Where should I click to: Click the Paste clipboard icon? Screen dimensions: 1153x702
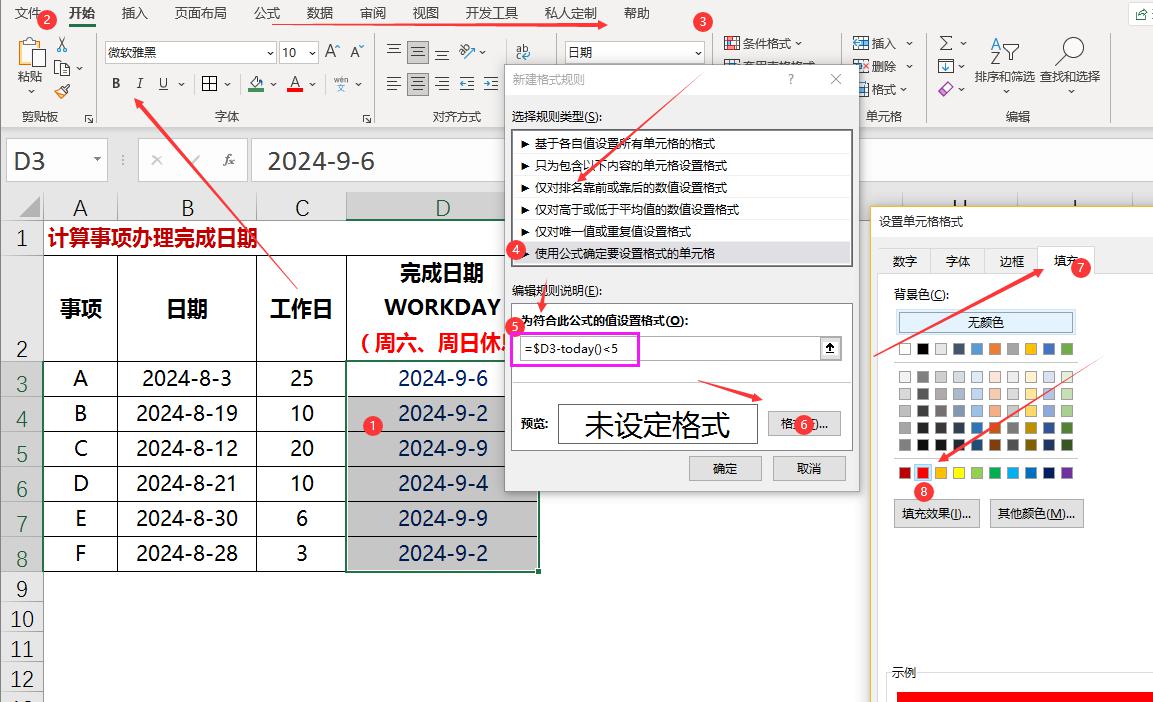[31, 53]
